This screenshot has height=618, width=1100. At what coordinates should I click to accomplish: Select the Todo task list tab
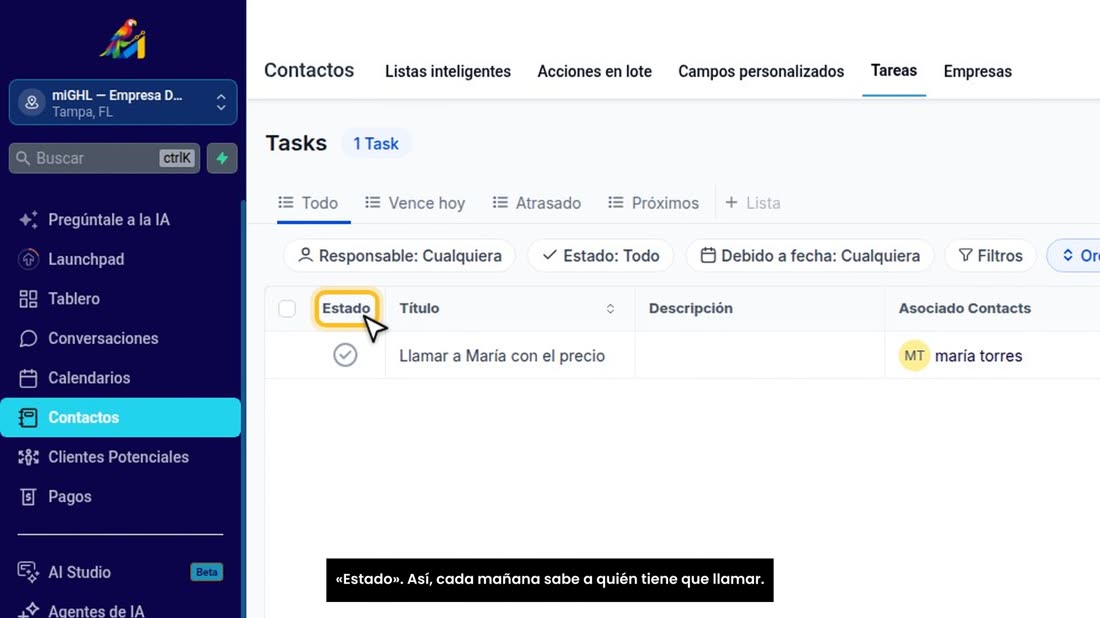(x=309, y=203)
